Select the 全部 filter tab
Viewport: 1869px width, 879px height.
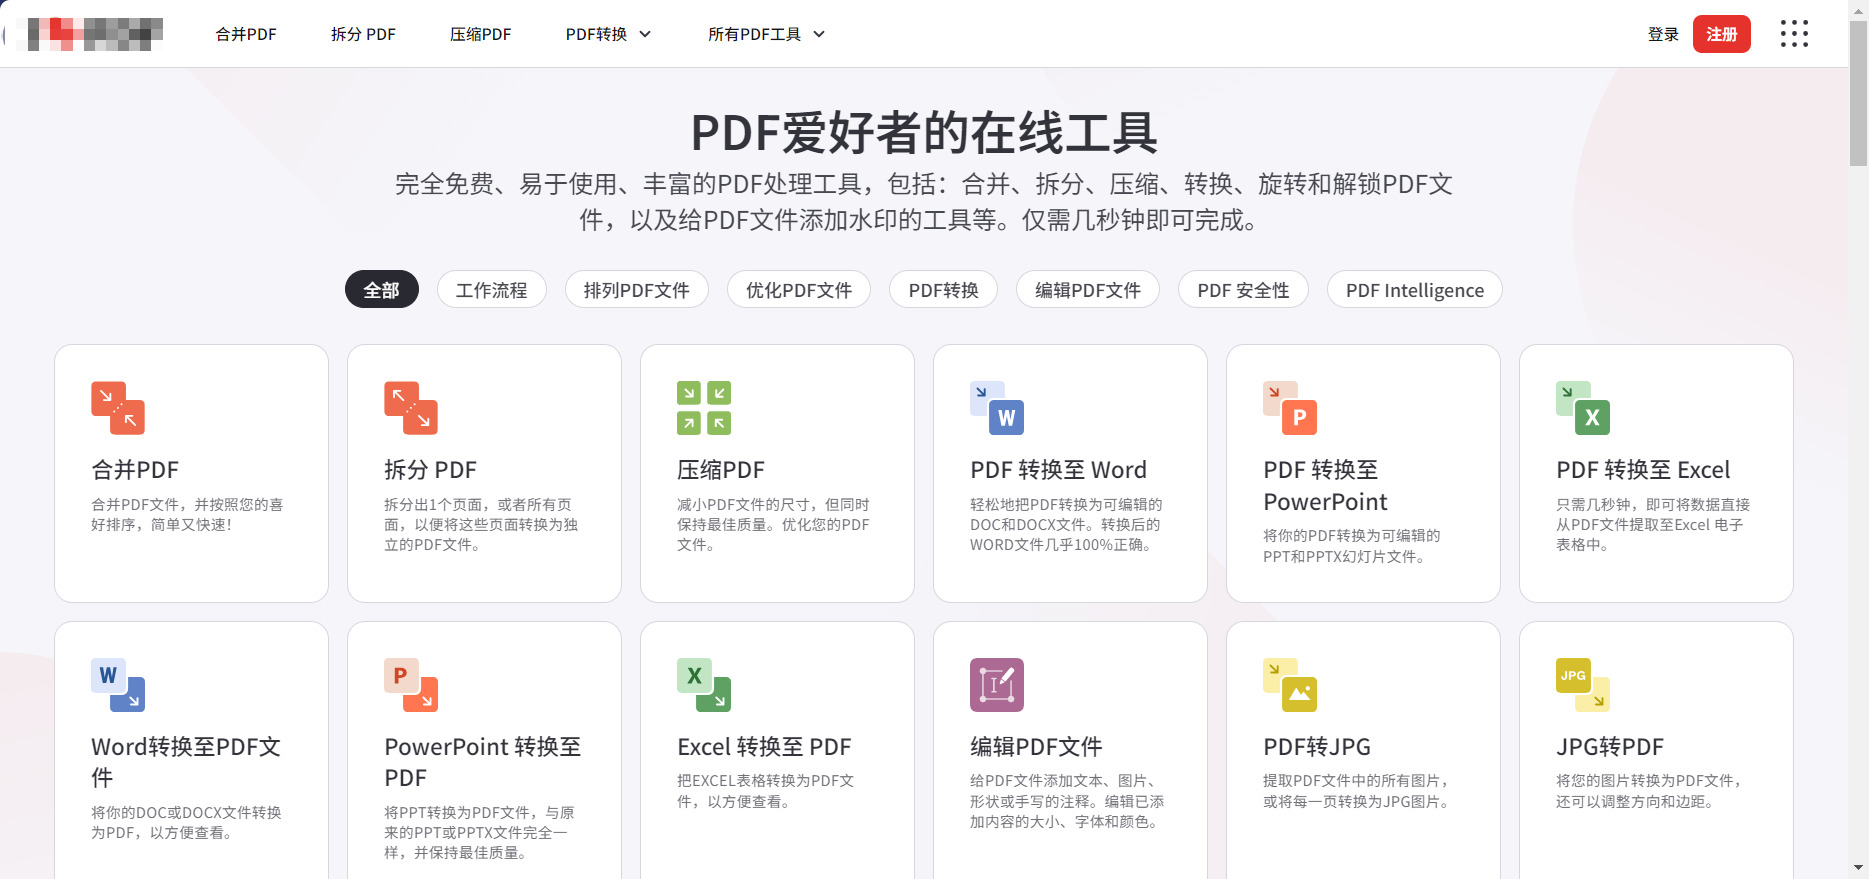tap(382, 290)
